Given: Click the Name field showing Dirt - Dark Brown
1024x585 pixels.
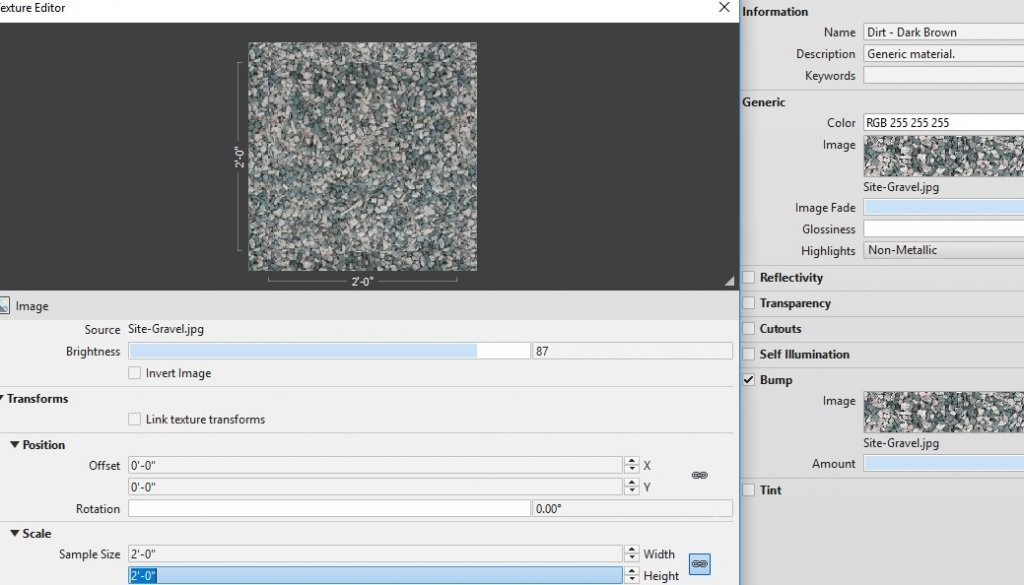Looking at the screenshot, I should click(x=942, y=31).
